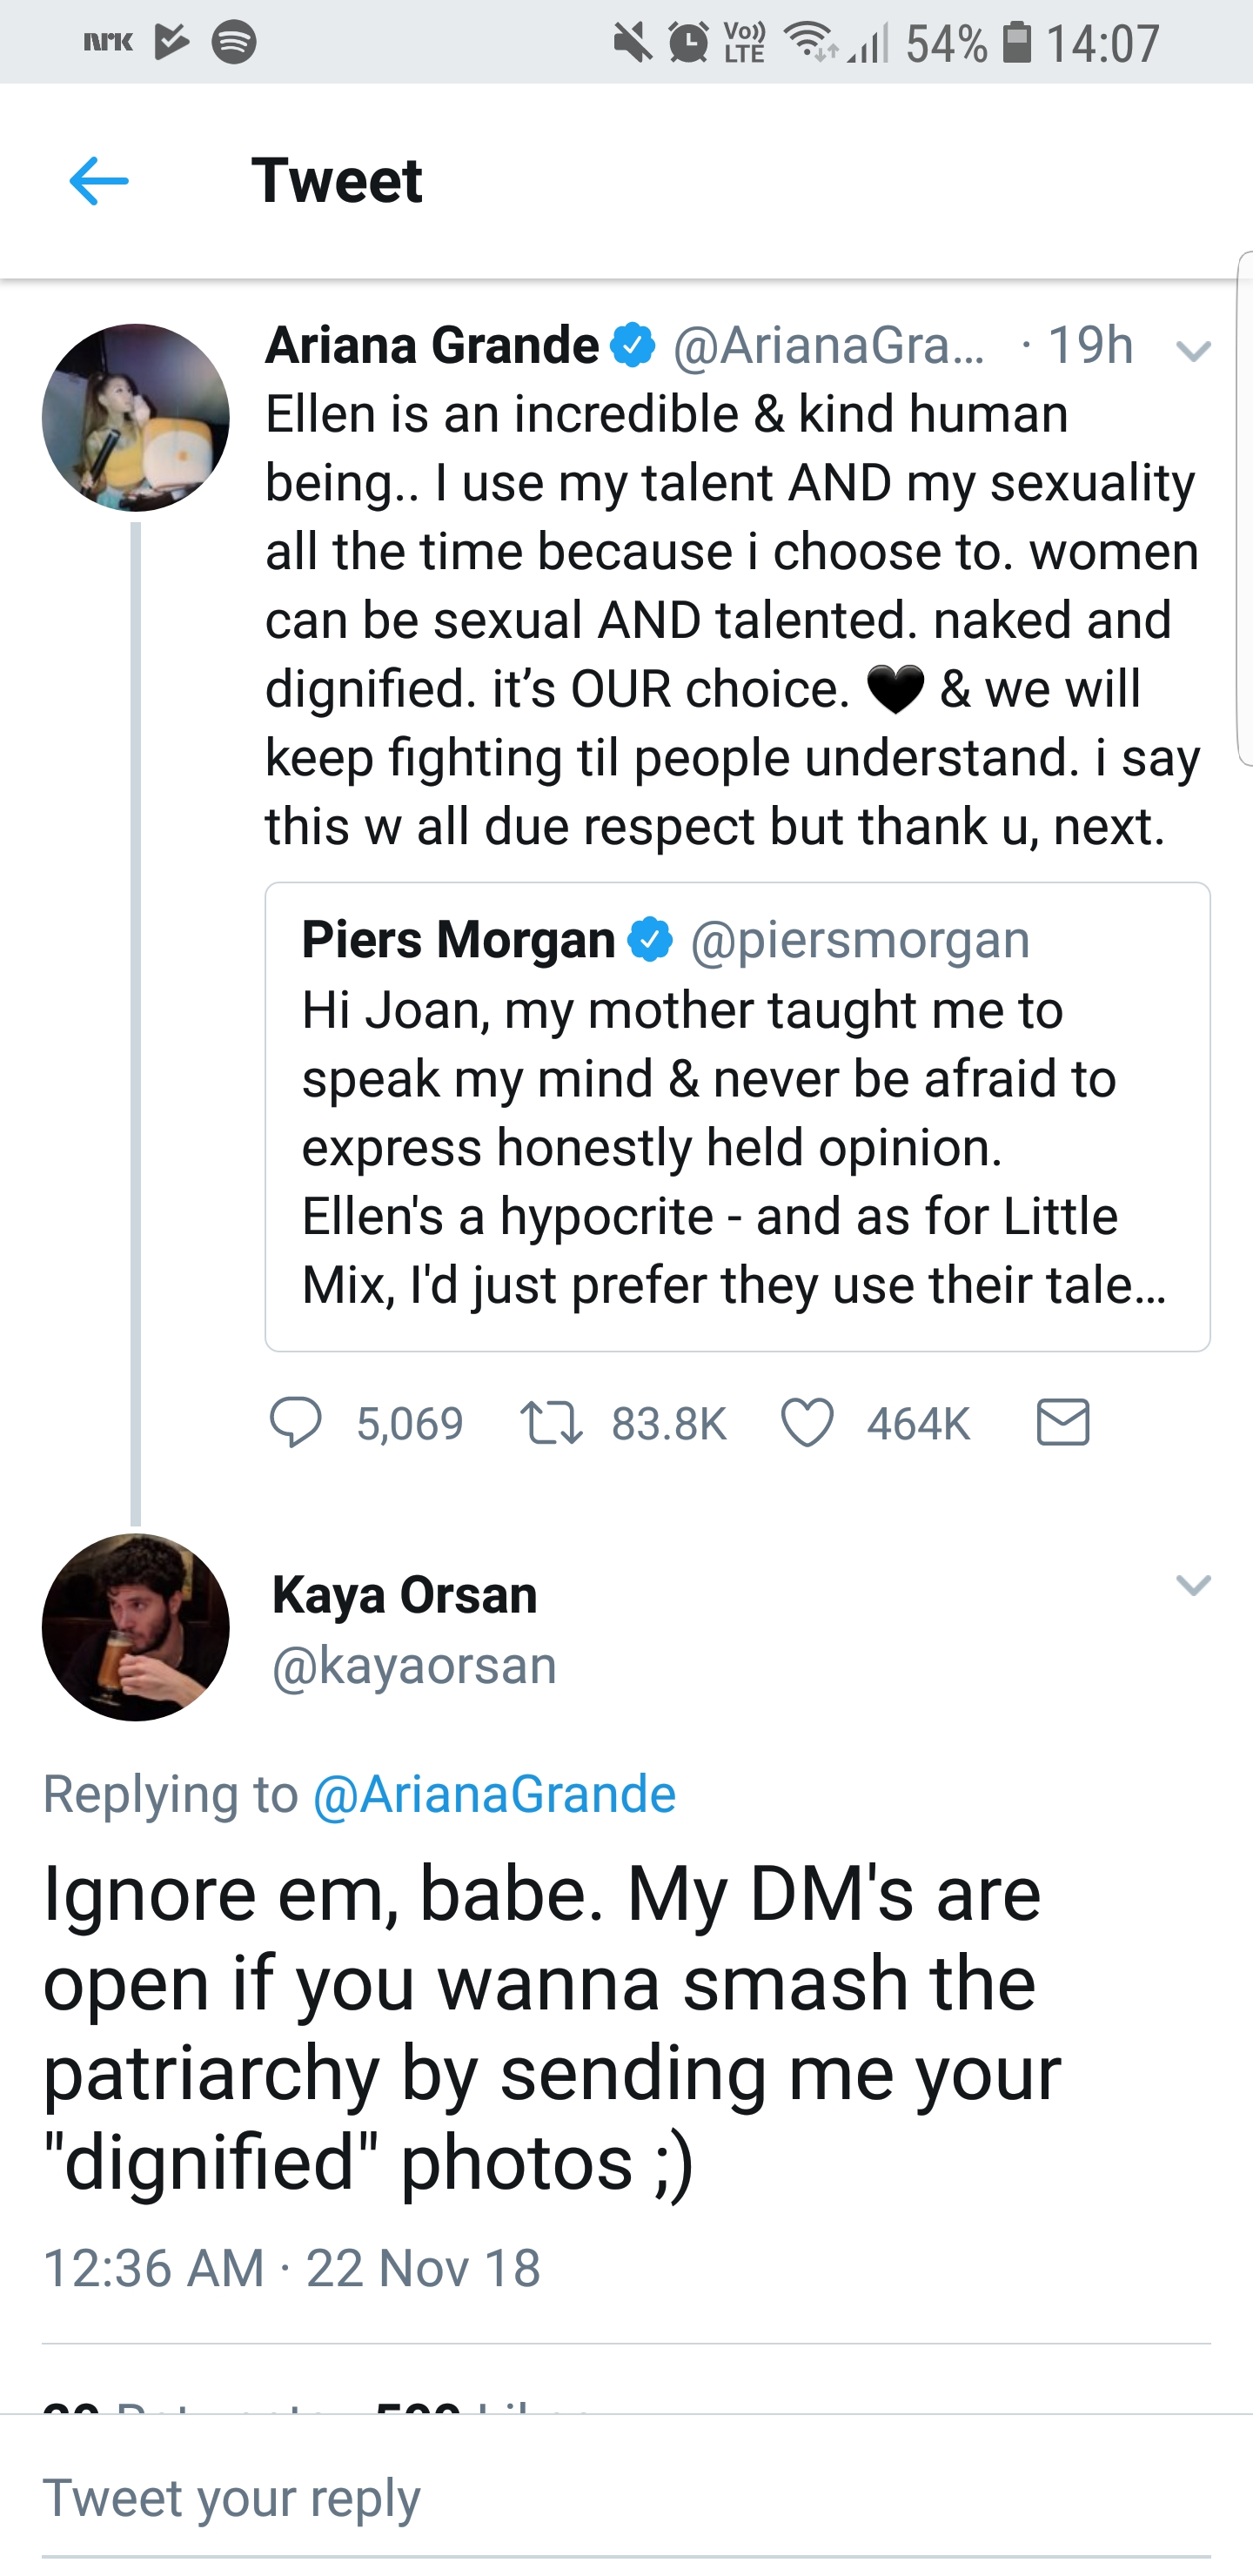Tap the battery icon in status bar
The image size is (1253, 2576).
click(x=1017, y=42)
